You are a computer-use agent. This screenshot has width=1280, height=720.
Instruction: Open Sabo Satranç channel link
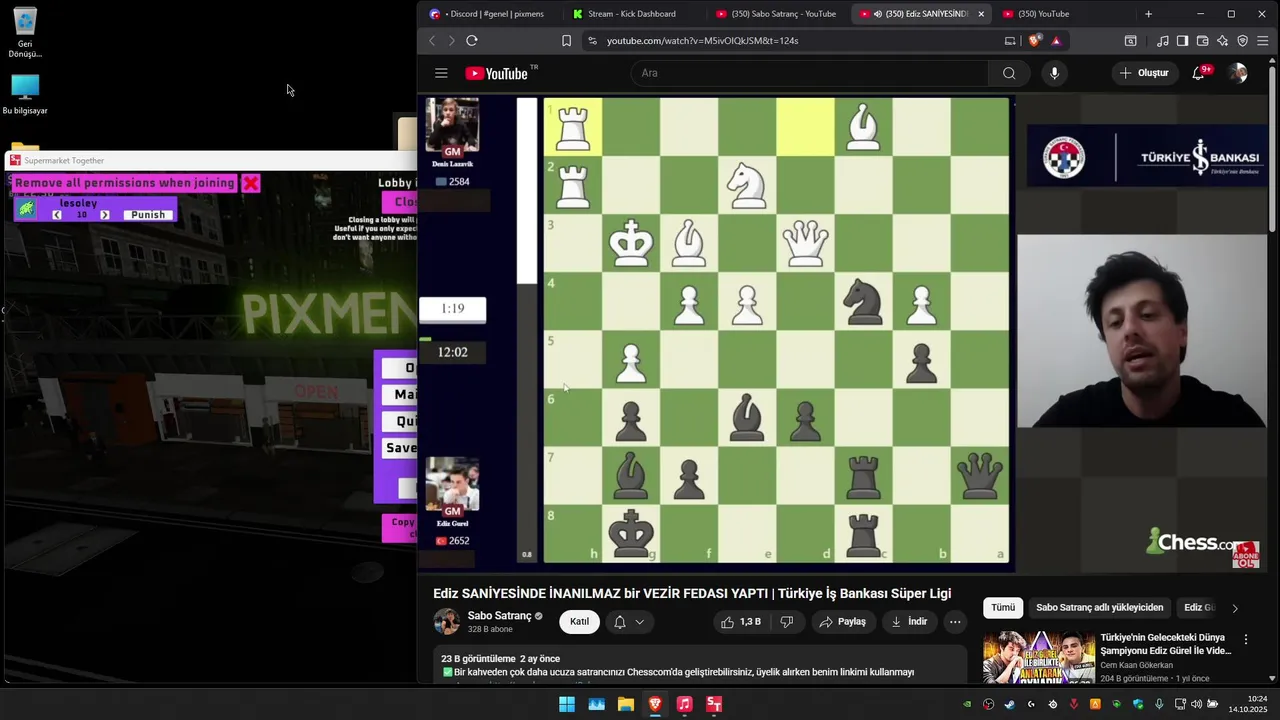(499, 616)
